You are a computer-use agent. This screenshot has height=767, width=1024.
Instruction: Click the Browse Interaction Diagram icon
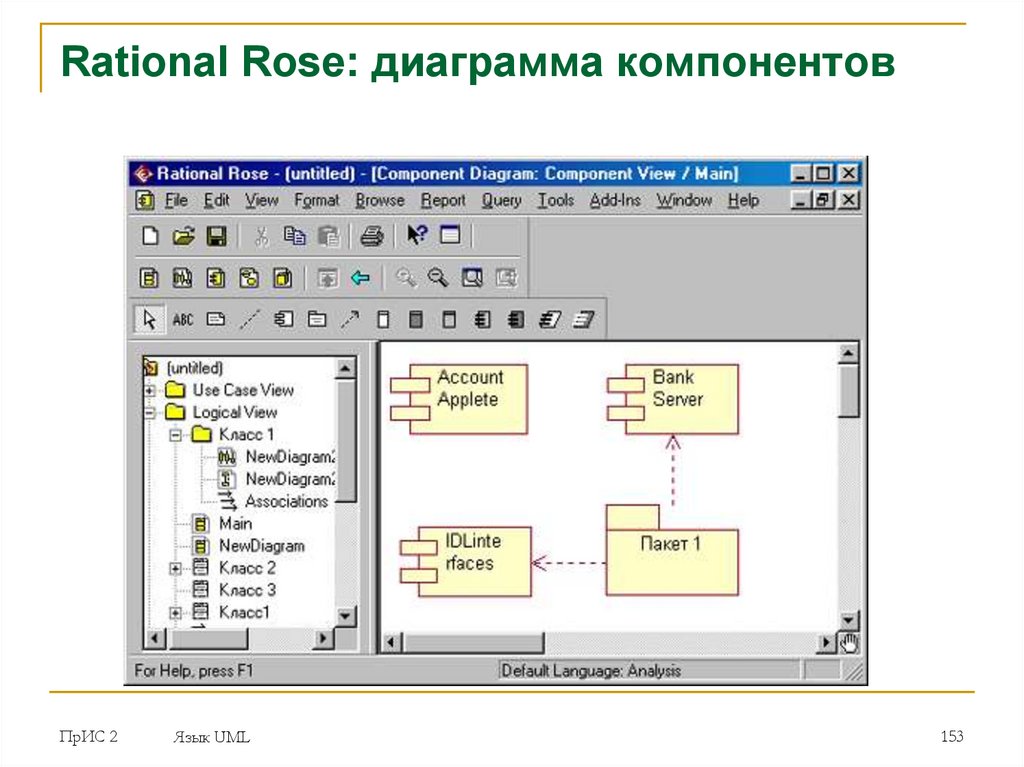coord(182,278)
